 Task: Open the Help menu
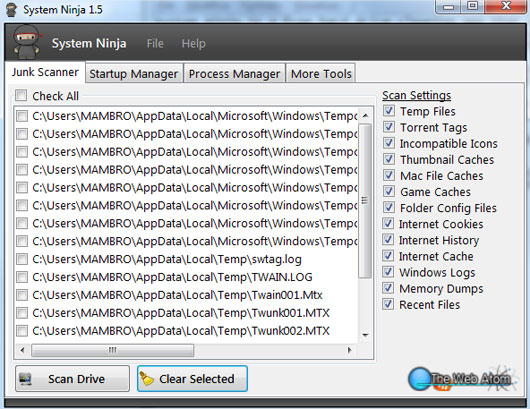[193, 44]
